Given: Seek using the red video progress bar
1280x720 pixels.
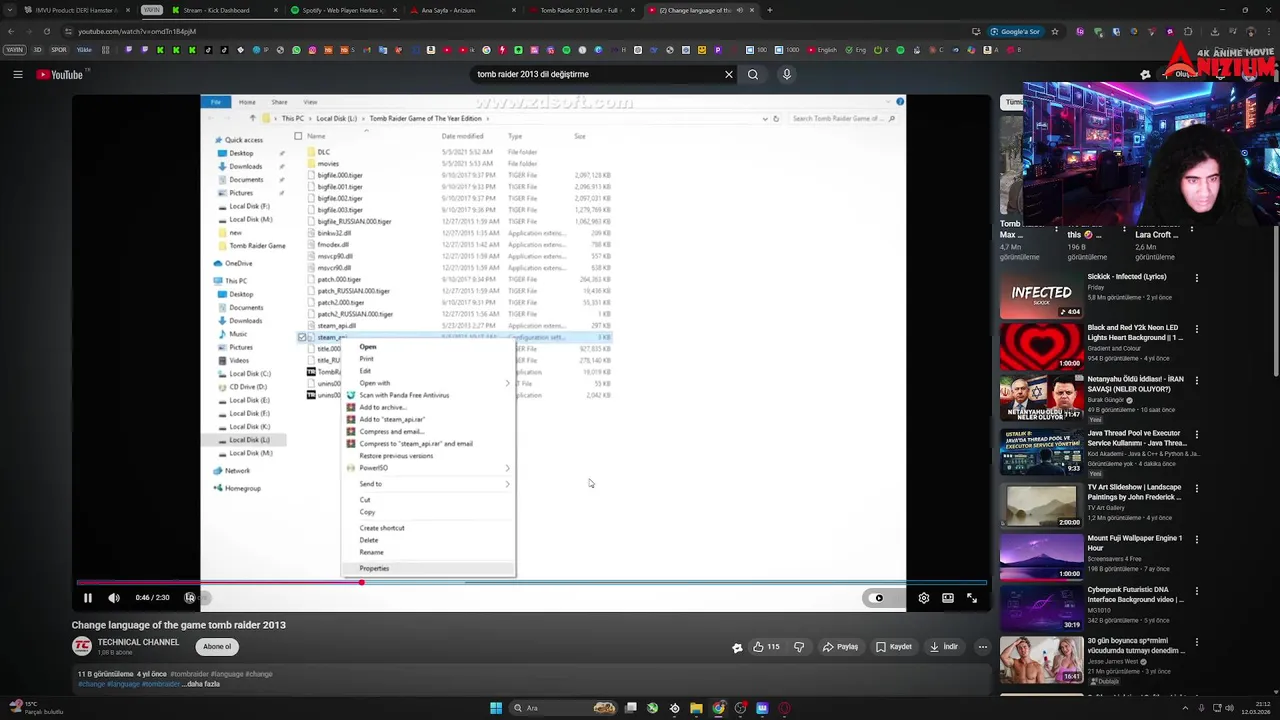Looking at the screenshot, I should (x=531, y=582).
